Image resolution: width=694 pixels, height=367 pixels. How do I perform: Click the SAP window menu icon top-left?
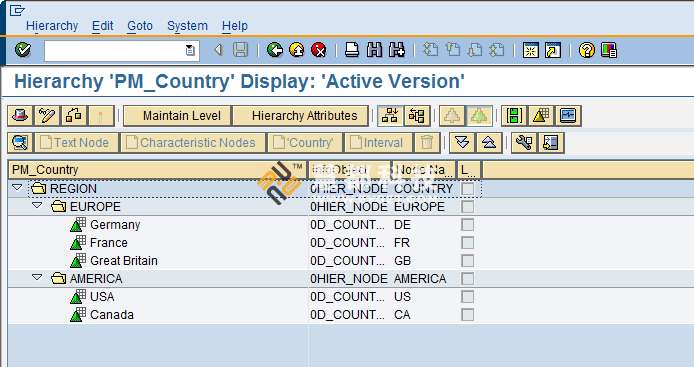point(17,10)
